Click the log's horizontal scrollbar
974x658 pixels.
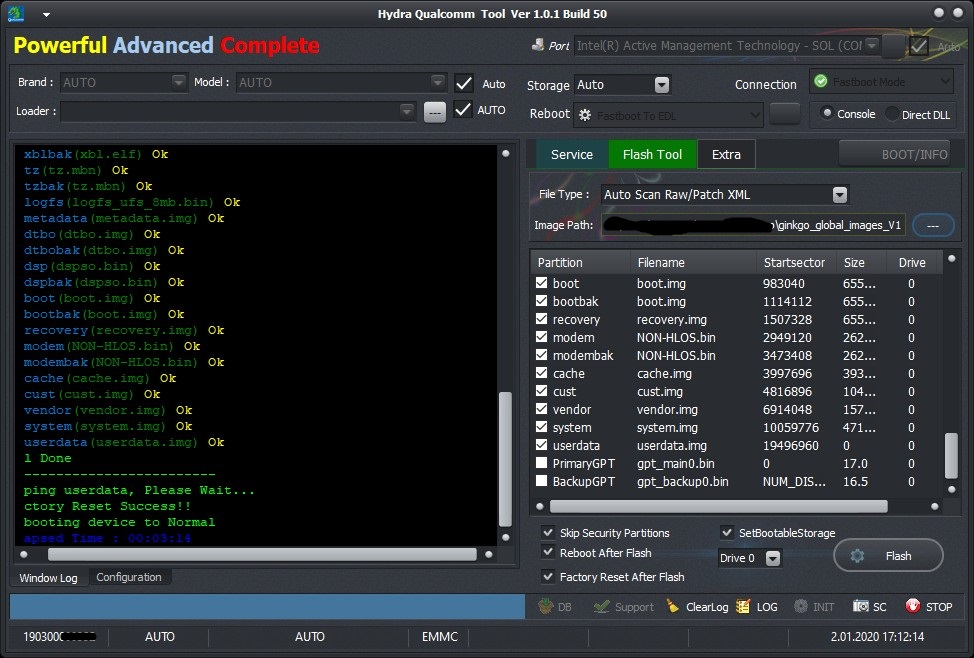point(262,554)
